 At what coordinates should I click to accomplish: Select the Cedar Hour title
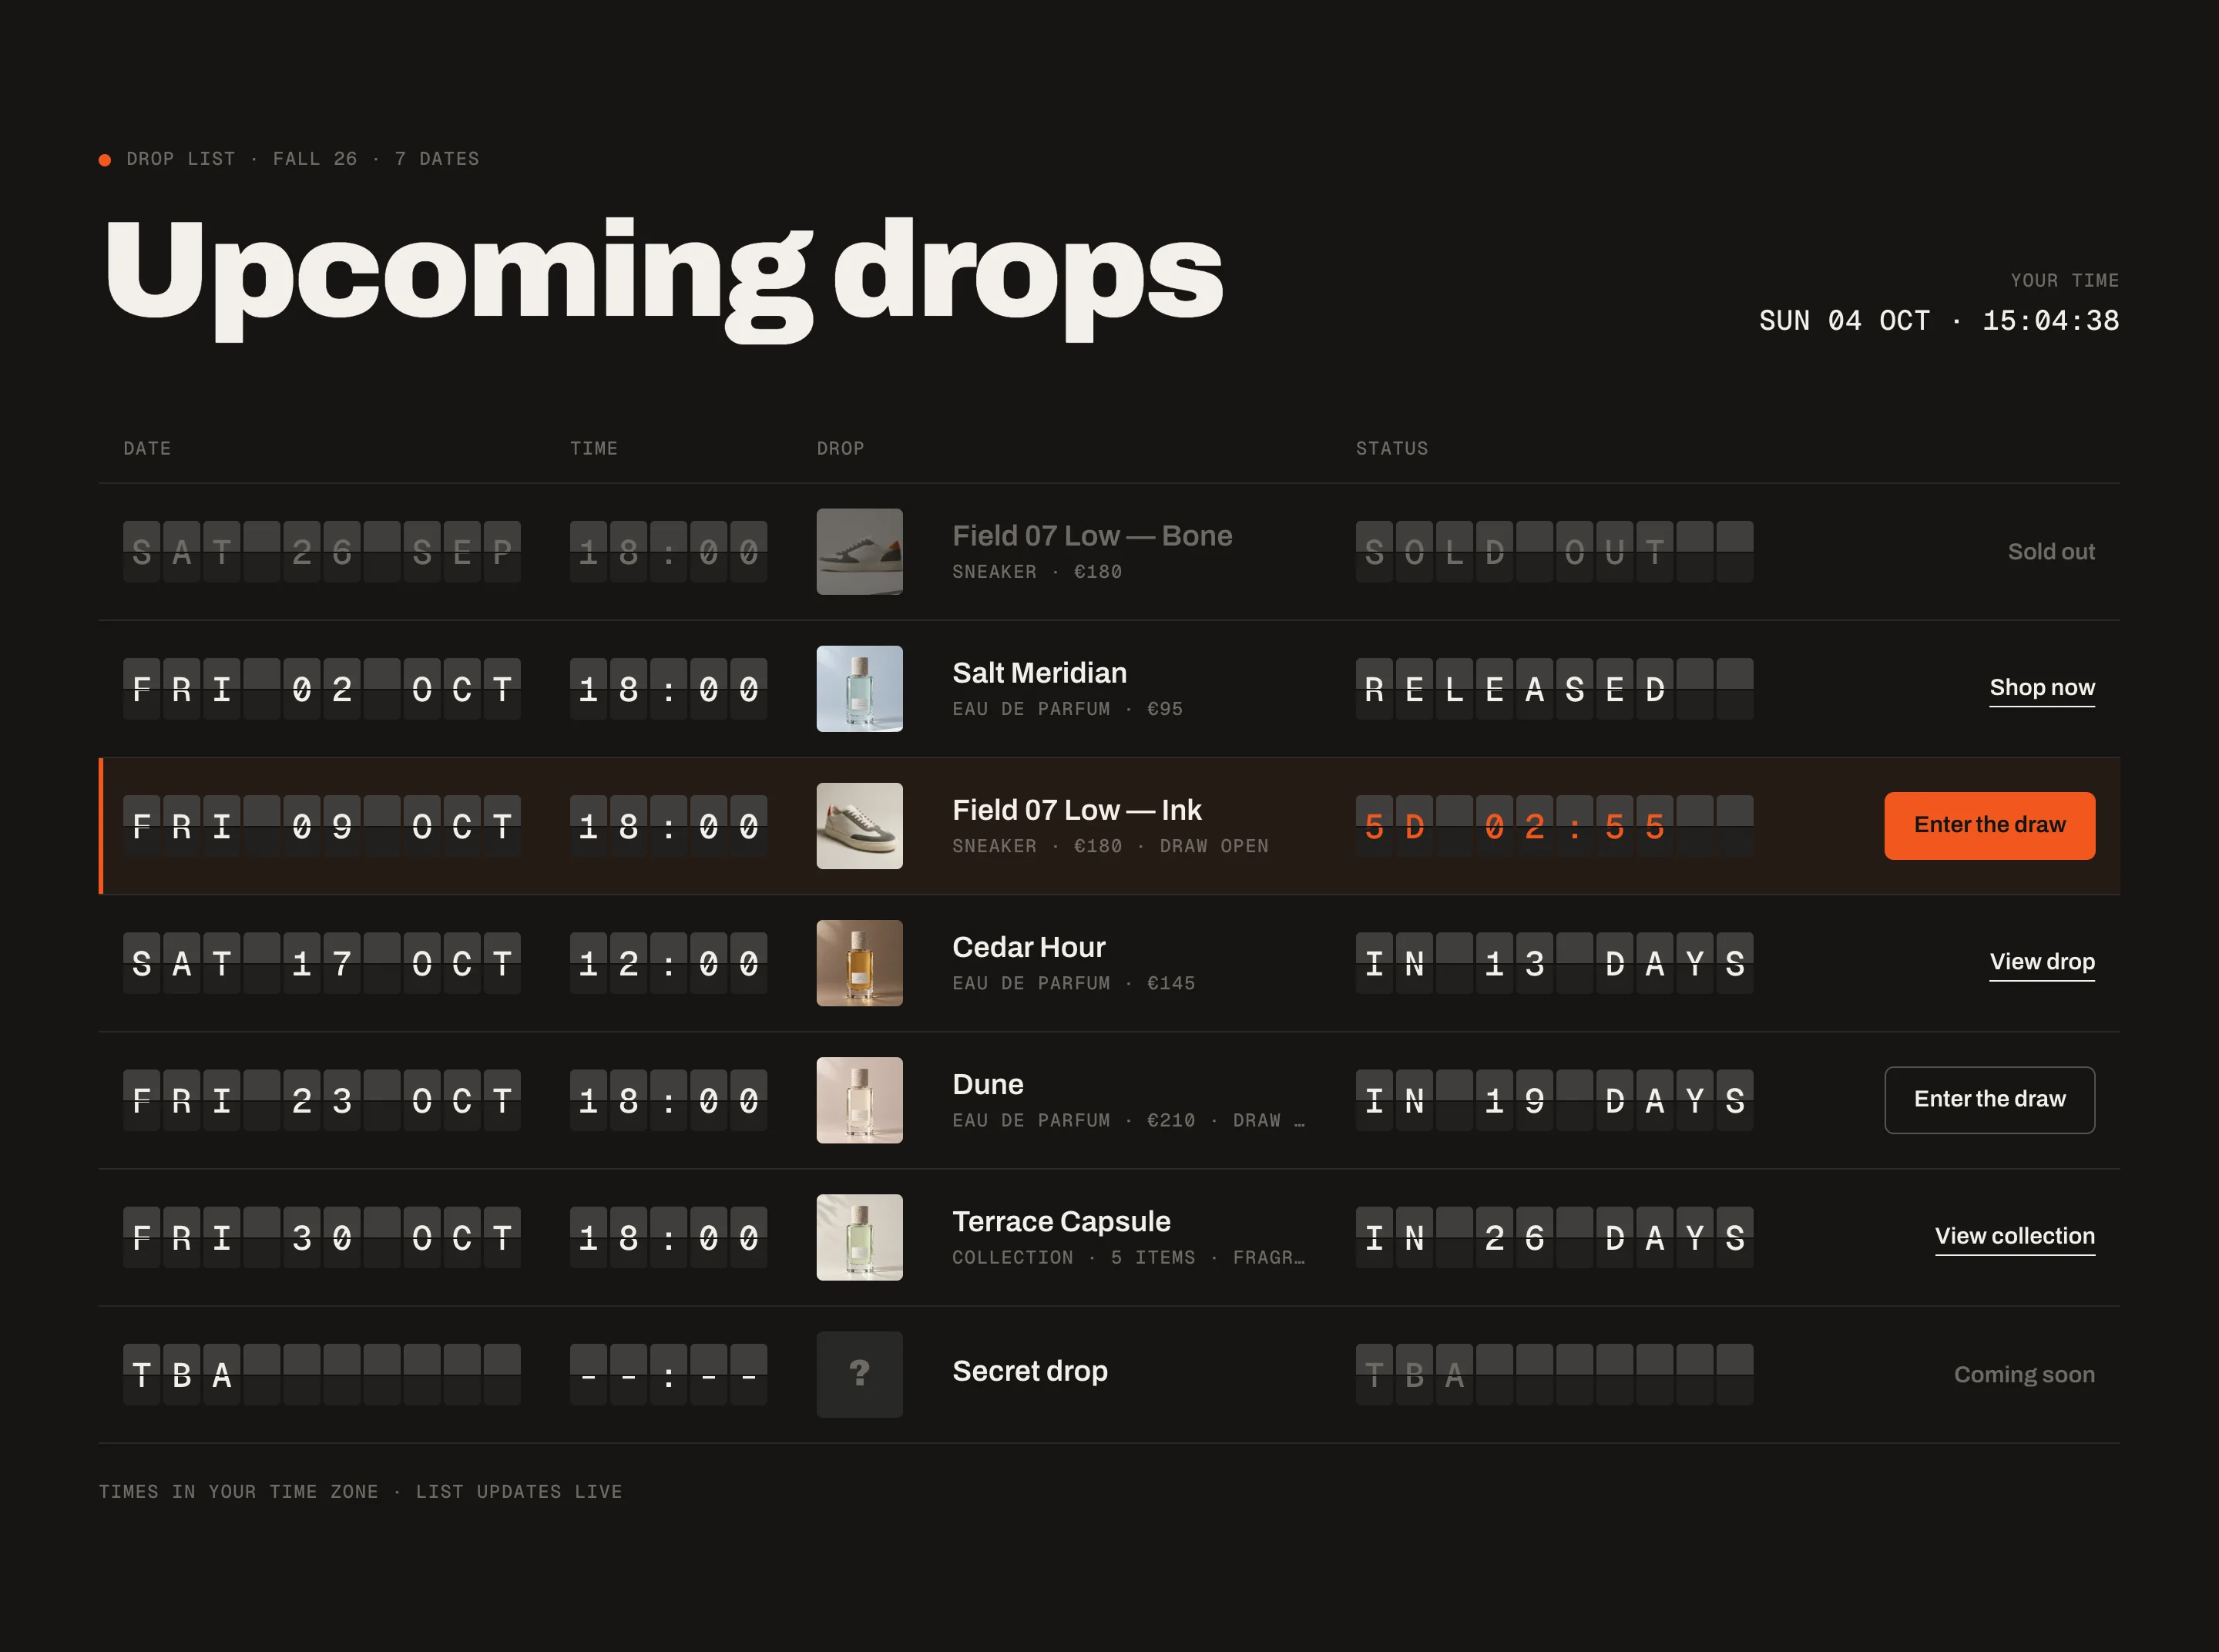click(x=1029, y=947)
